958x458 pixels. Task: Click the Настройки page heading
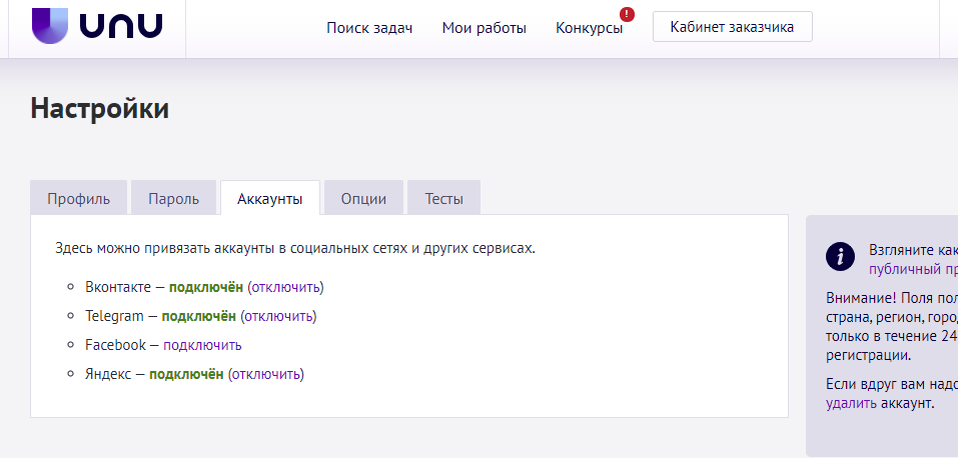(x=100, y=109)
